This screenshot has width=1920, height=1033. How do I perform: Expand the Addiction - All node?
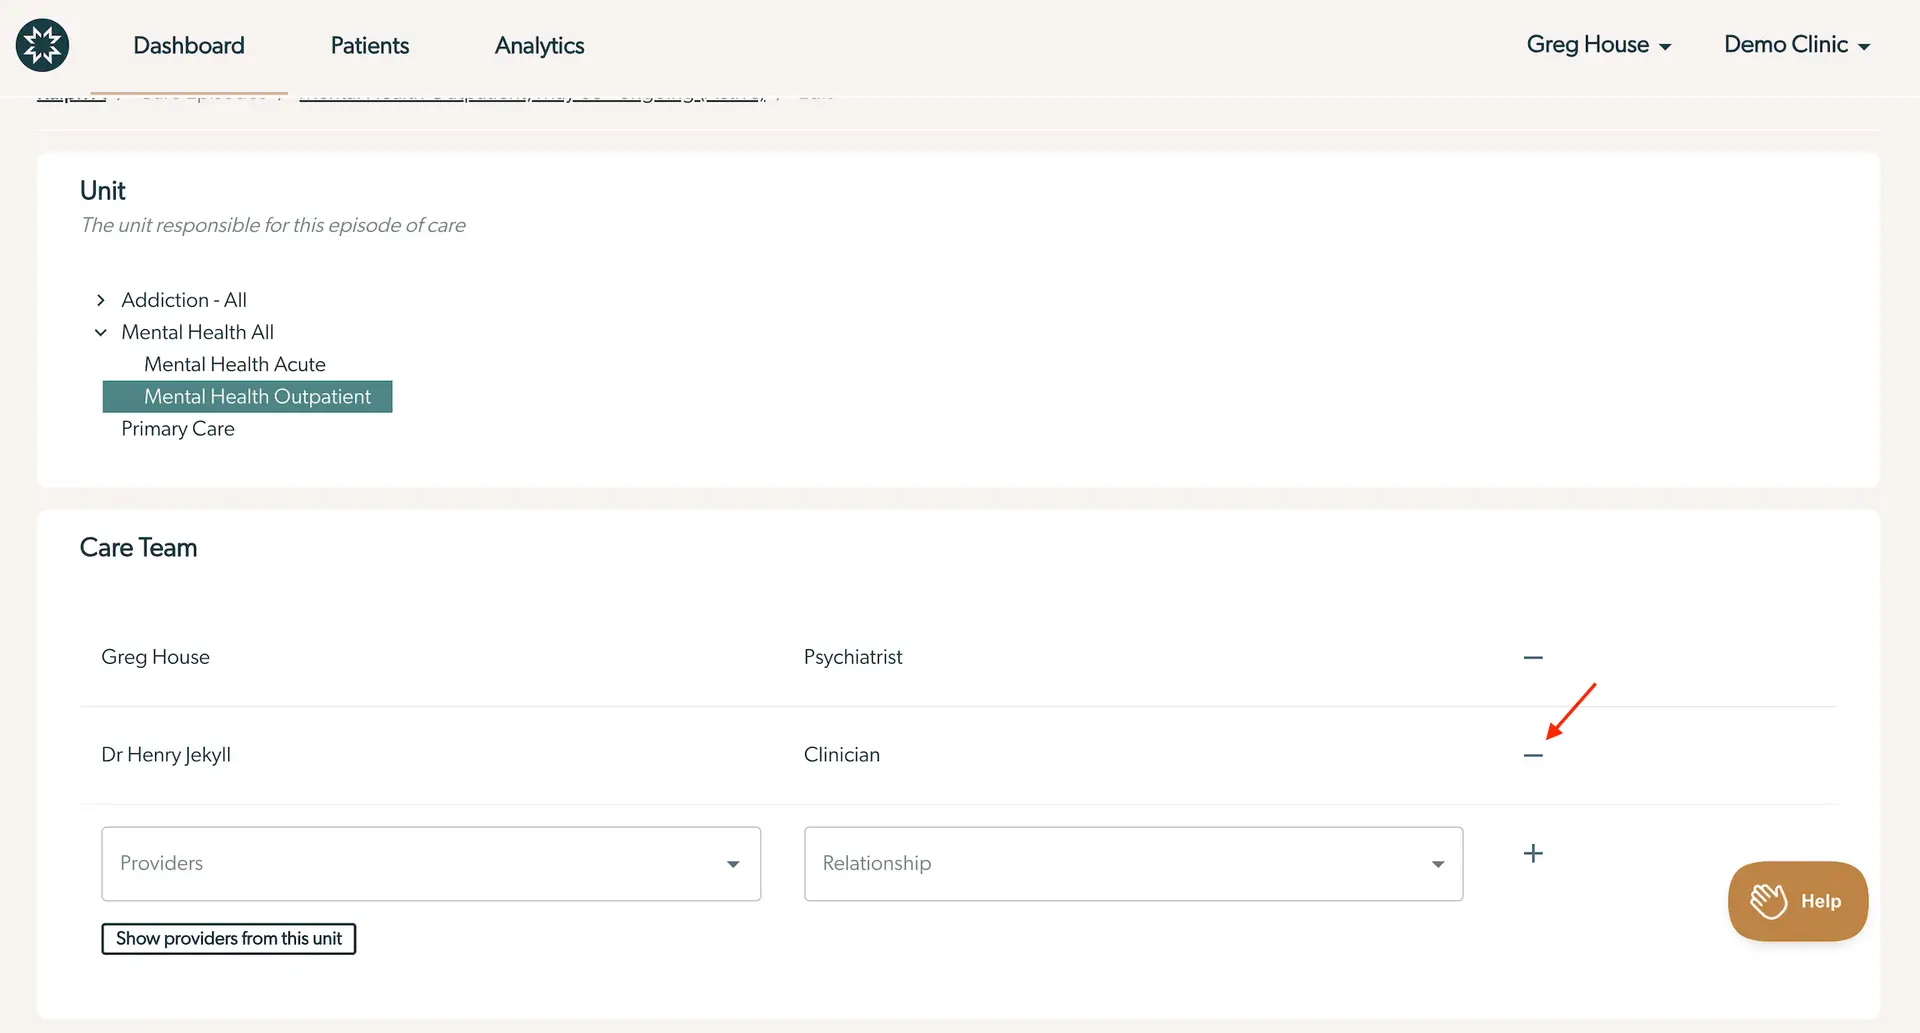[100, 300]
